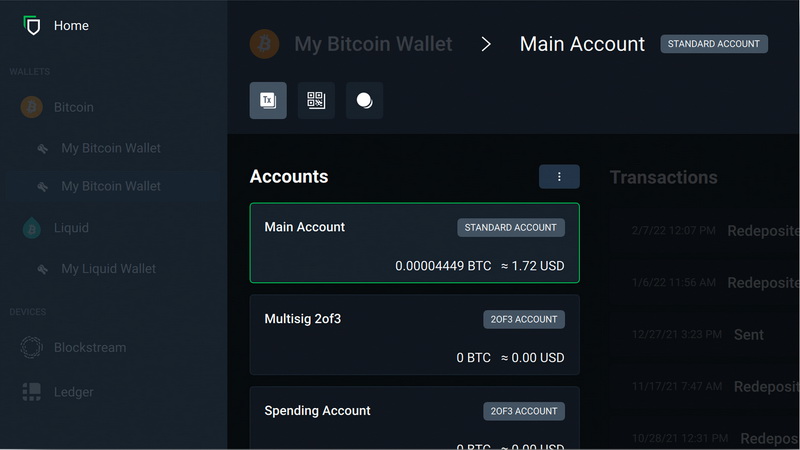Screen dimensions: 800x450
Task: Click the orange Bitcoin icon in header
Action: tap(265, 44)
